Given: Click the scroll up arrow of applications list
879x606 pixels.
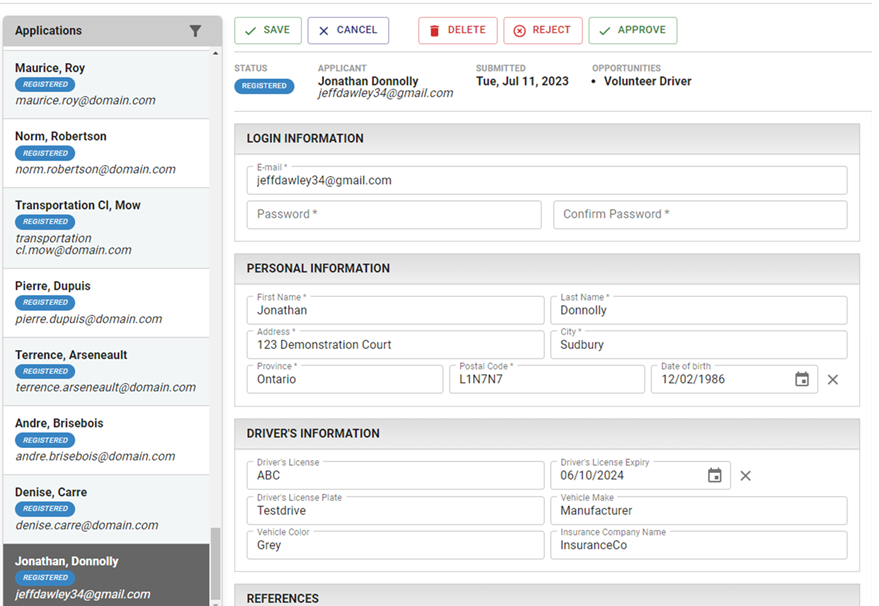Looking at the screenshot, I should click(216, 54).
